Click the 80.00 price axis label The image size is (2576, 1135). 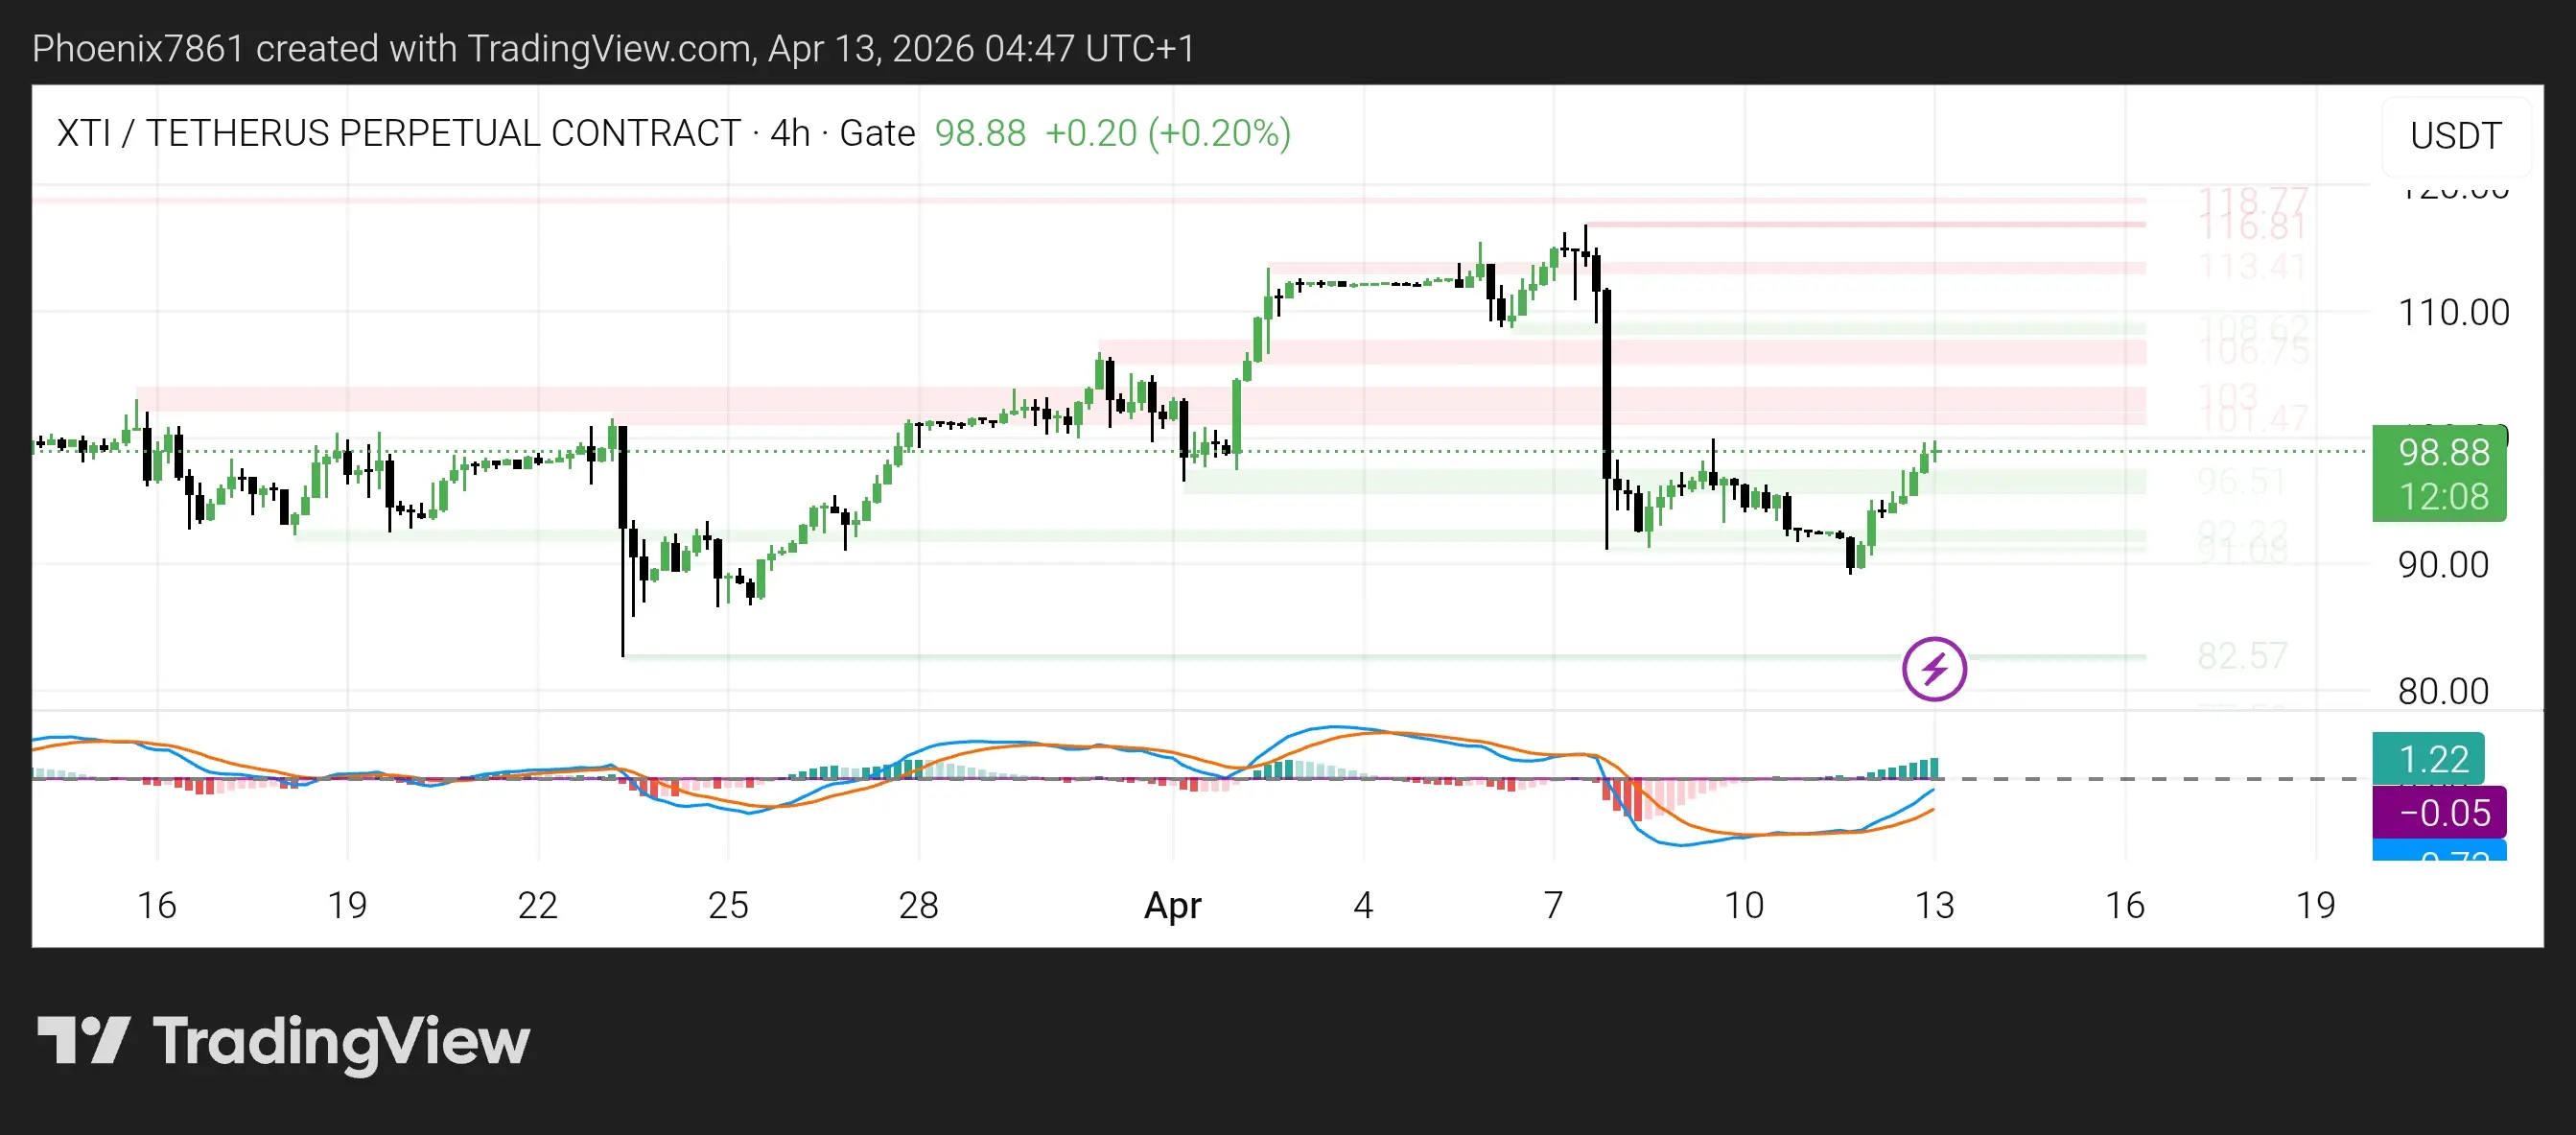[x=2443, y=691]
